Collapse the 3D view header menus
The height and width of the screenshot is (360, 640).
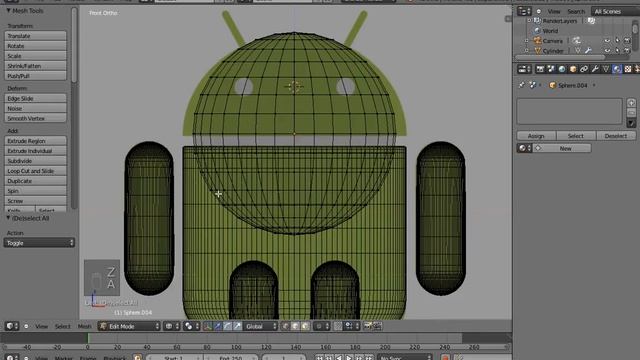pyautogui.click(x=26, y=326)
